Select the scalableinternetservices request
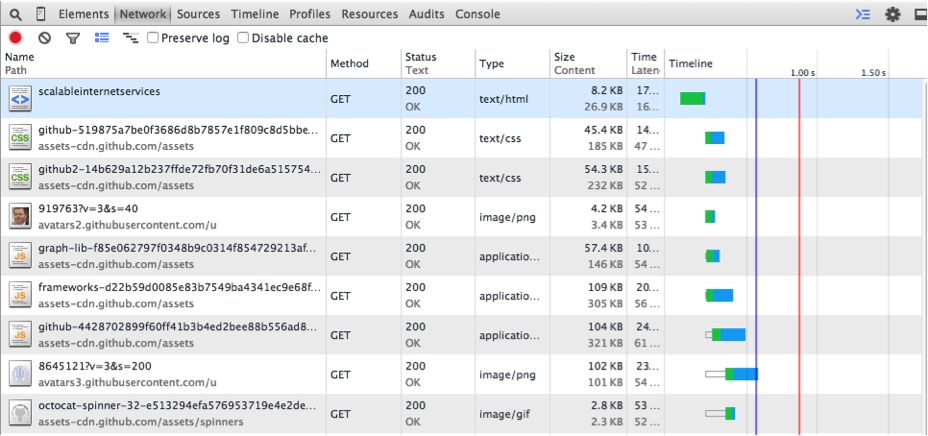 pyautogui.click(x=99, y=92)
